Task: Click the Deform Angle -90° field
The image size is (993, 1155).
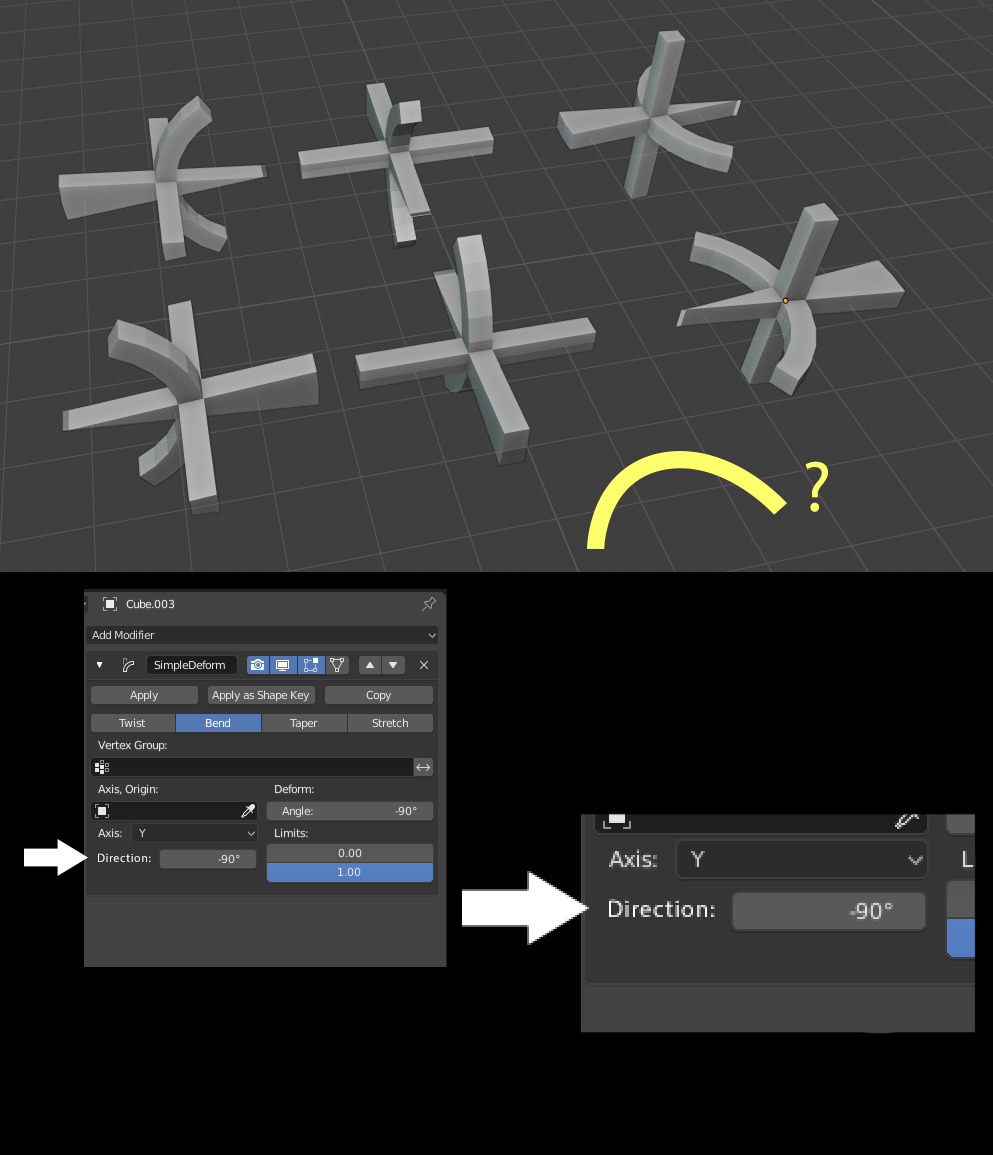Action: click(x=350, y=811)
